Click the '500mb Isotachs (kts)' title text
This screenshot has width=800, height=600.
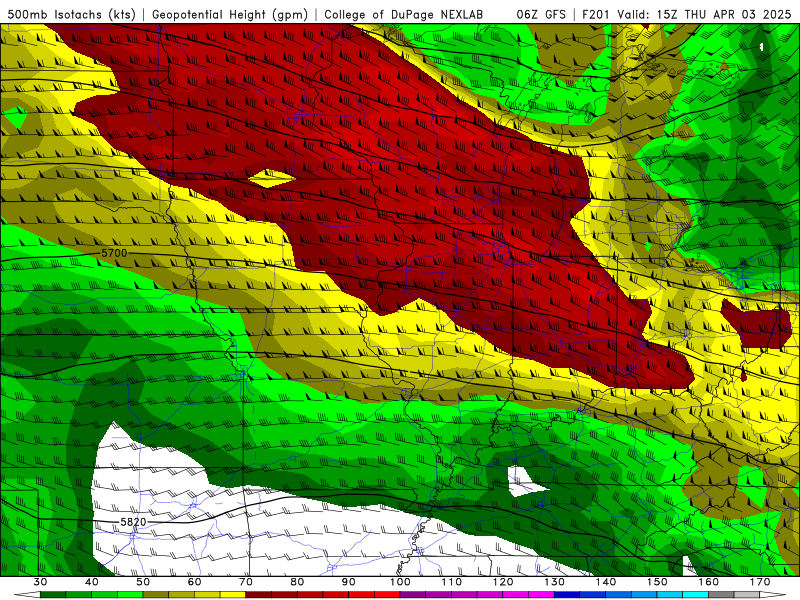coord(71,14)
